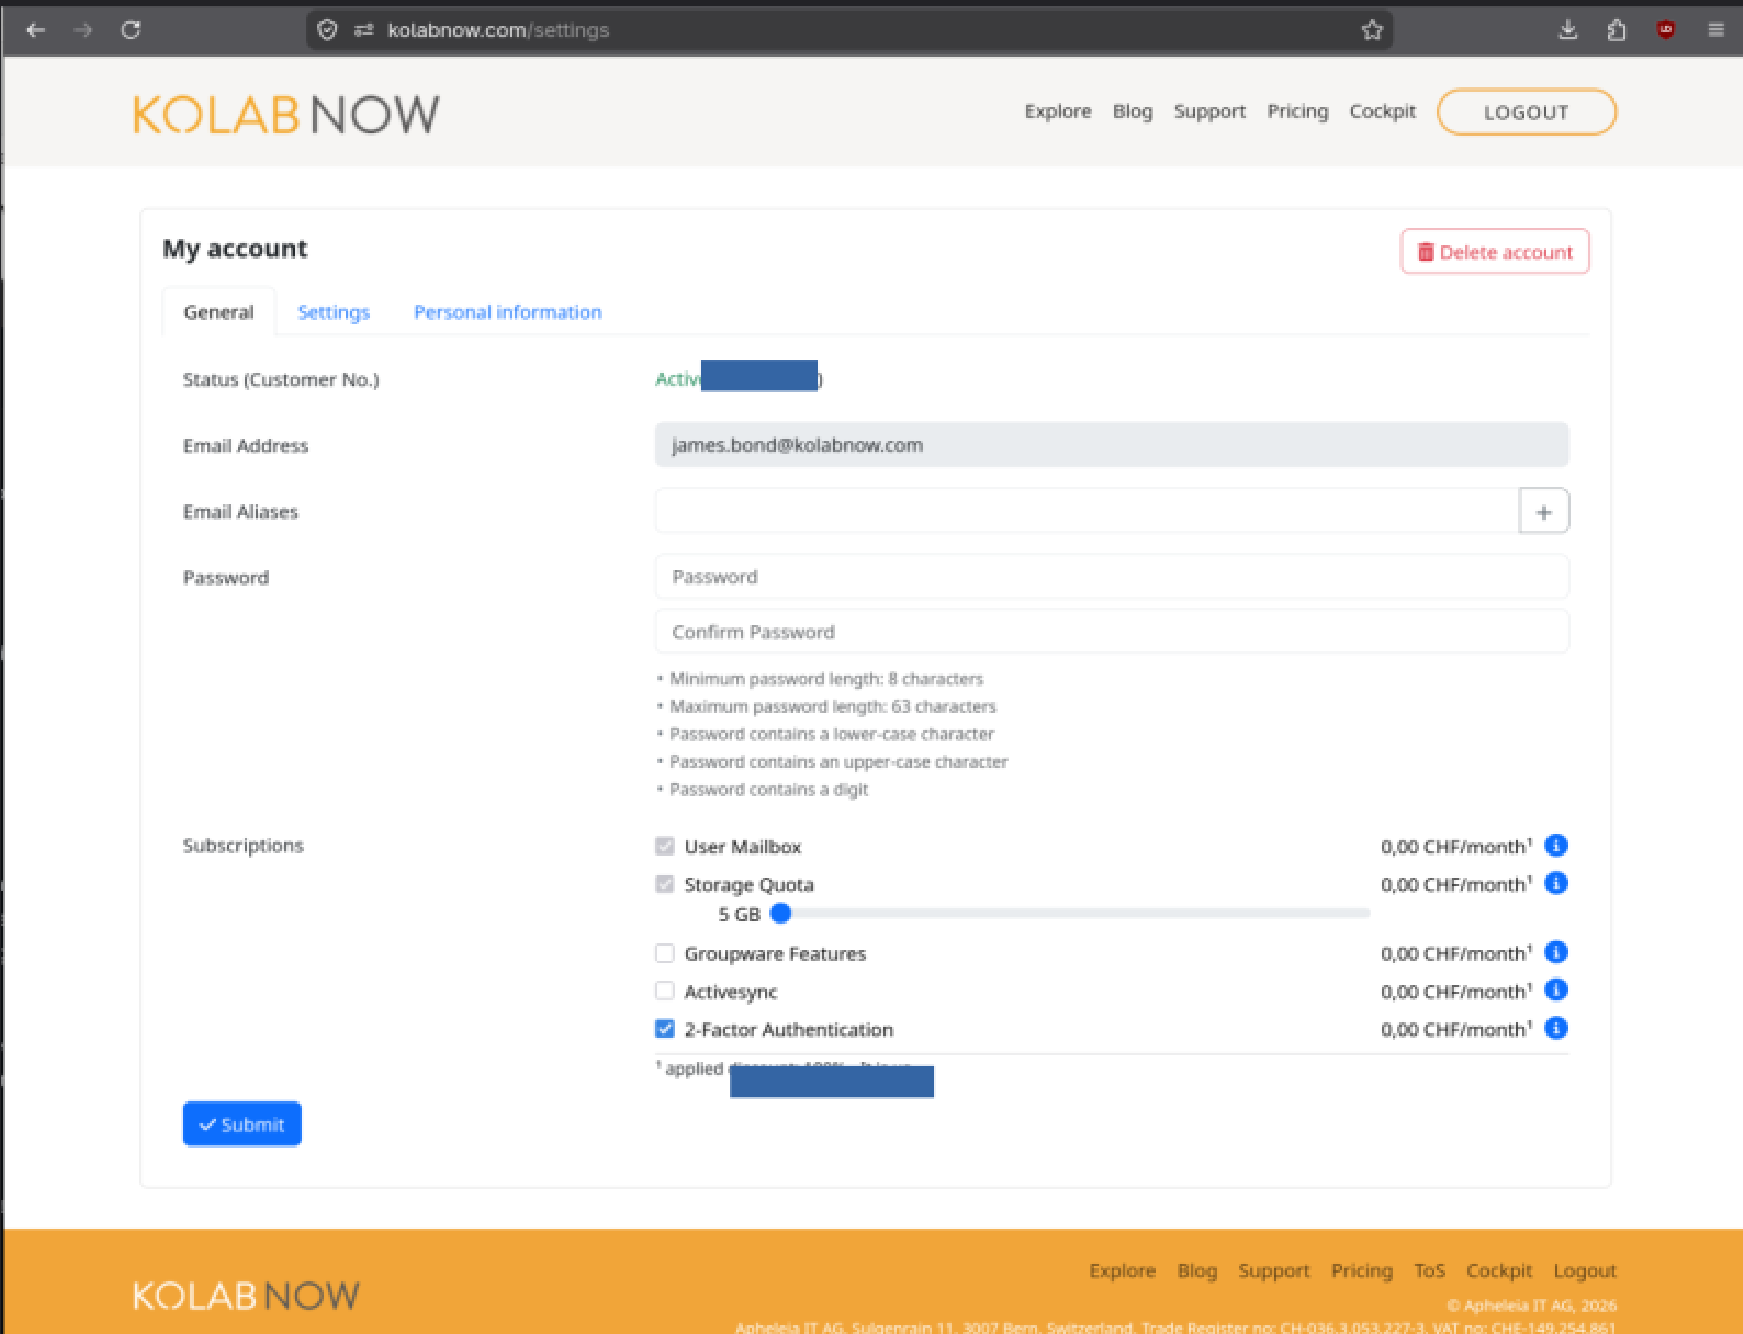Click the info icon beside User Mailbox price
The width and height of the screenshot is (1743, 1334).
pos(1555,846)
